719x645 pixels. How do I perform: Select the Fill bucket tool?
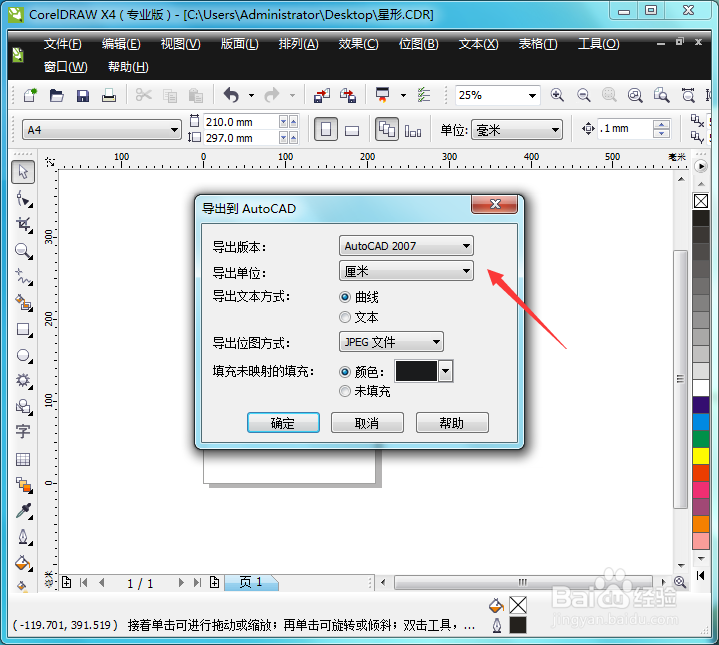click(23, 563)
